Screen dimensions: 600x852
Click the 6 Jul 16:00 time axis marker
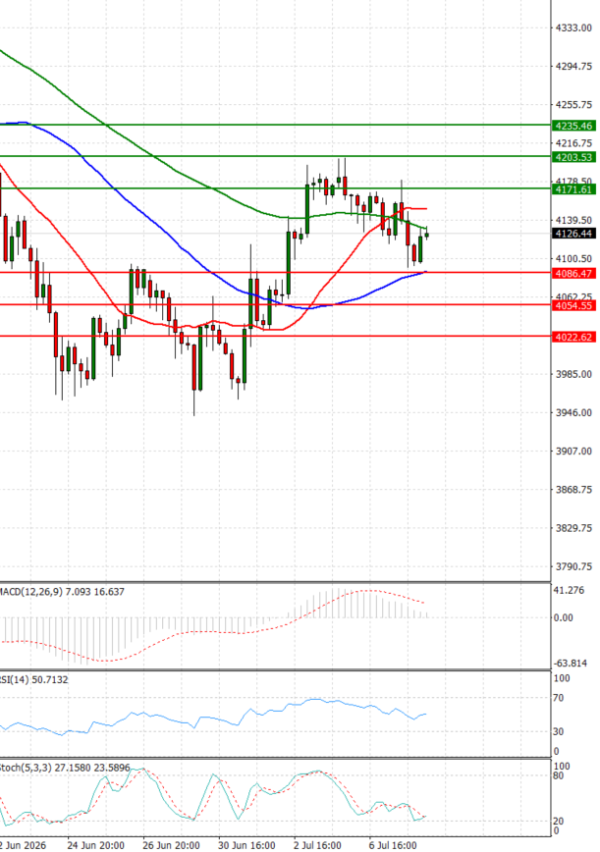(392, 845)
